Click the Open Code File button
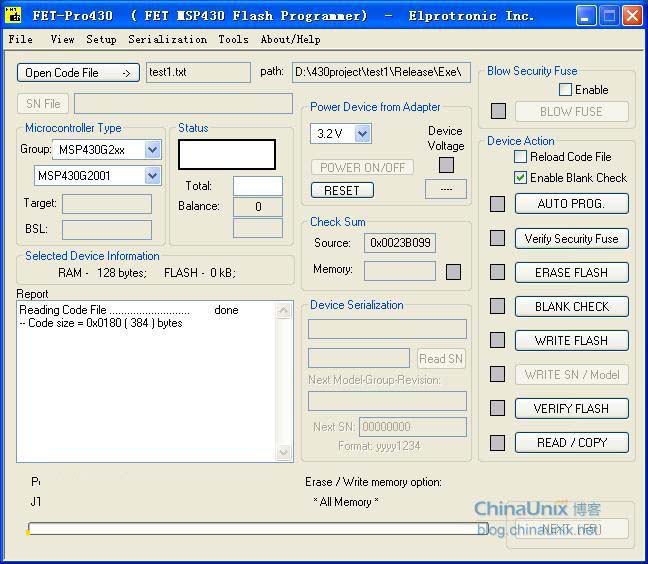Image resolution: width=648 pixels, height=564 pixels. click(x=78, y=73)
